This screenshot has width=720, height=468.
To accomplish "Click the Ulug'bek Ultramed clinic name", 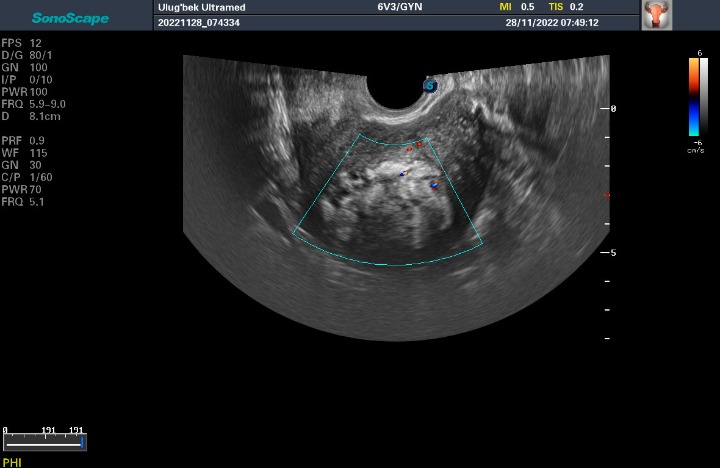I will (203, 7).
